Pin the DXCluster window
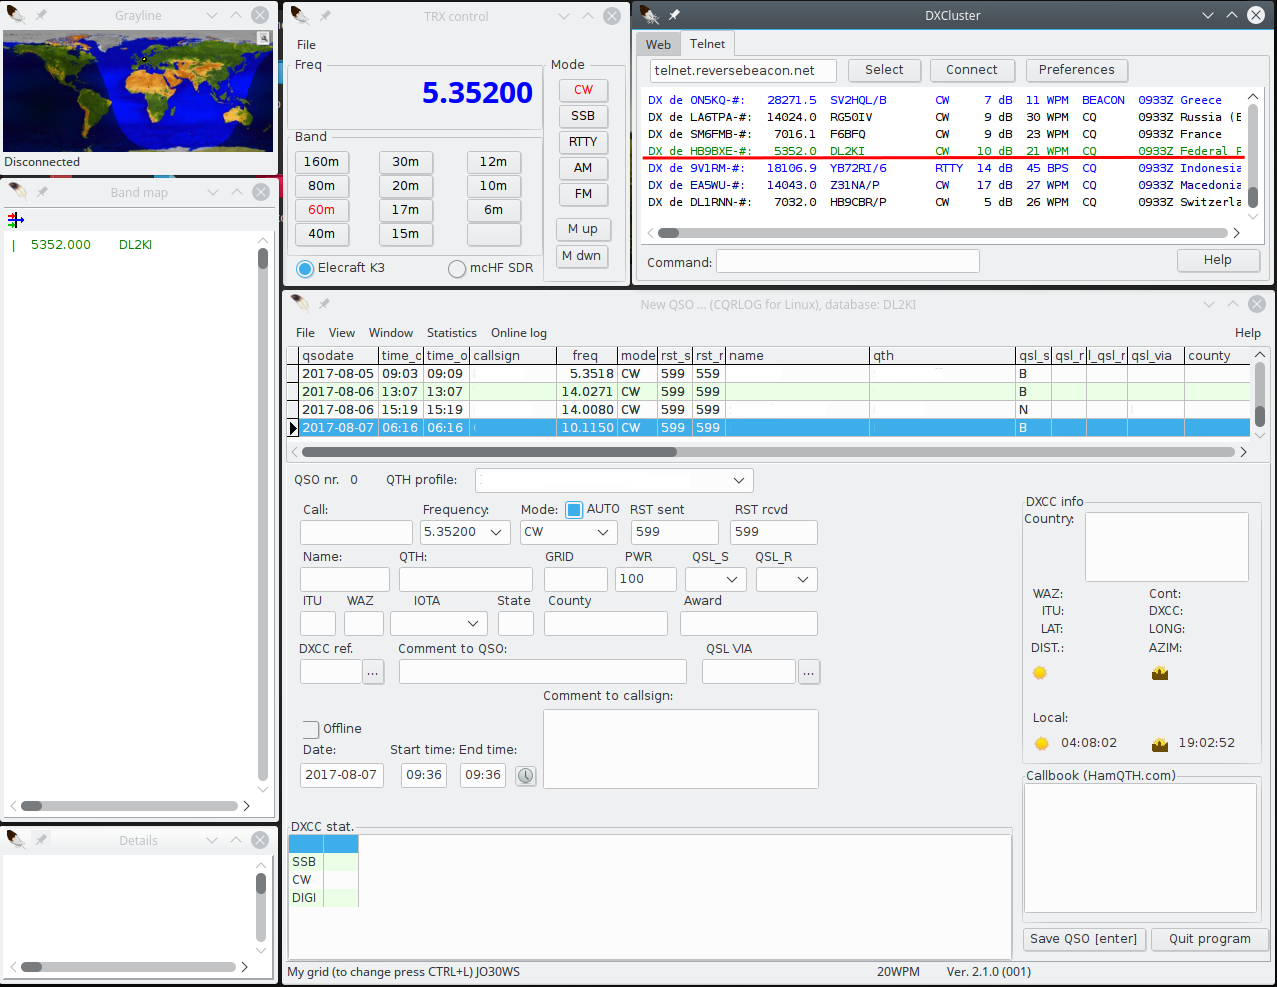The image size is (1277, 987). [x=675, y=15]
